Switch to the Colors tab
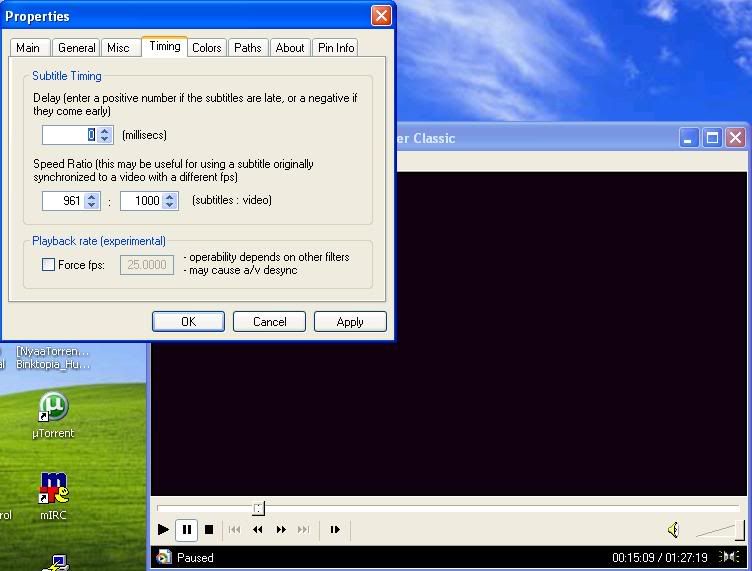This screenshot has width=752, height=571. pyautogui.click(x=207, y=48)
